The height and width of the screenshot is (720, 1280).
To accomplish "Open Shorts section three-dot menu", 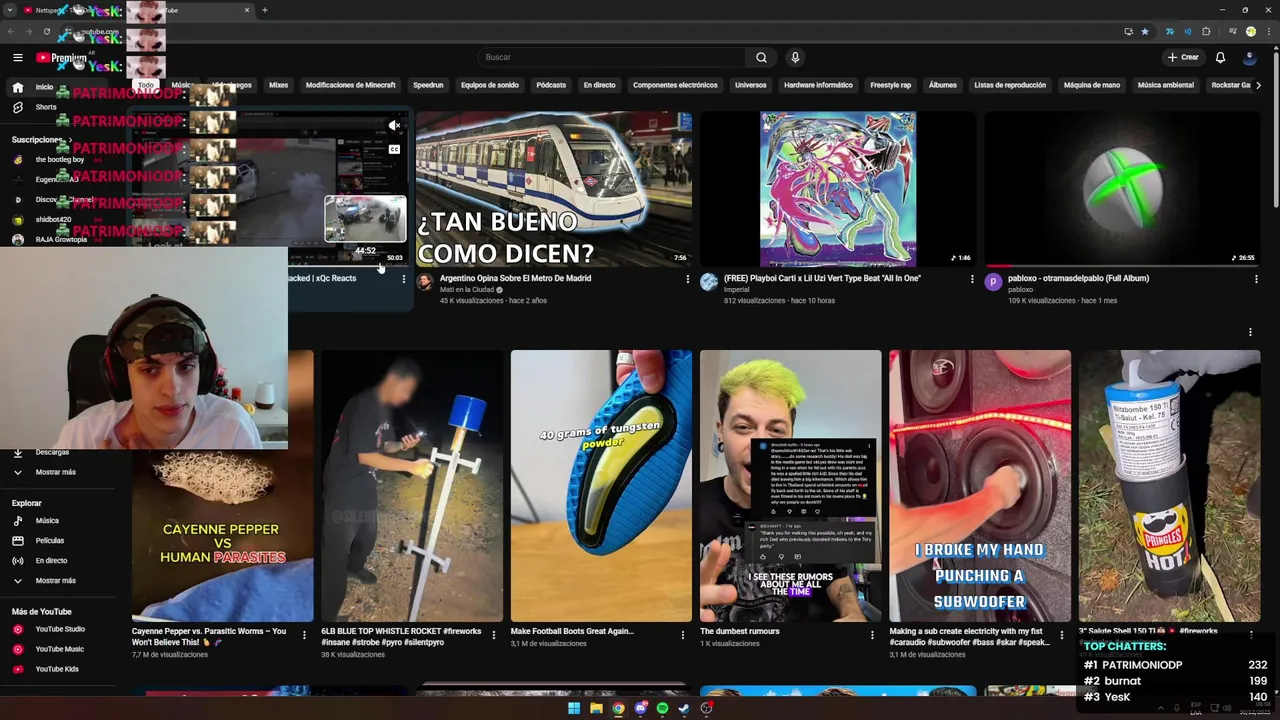I will tap(1250, 332).
